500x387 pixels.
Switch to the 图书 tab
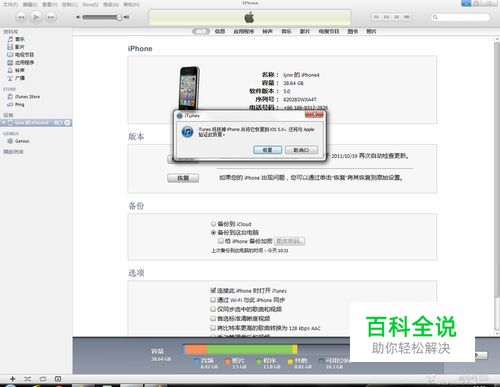coord(353,31)
